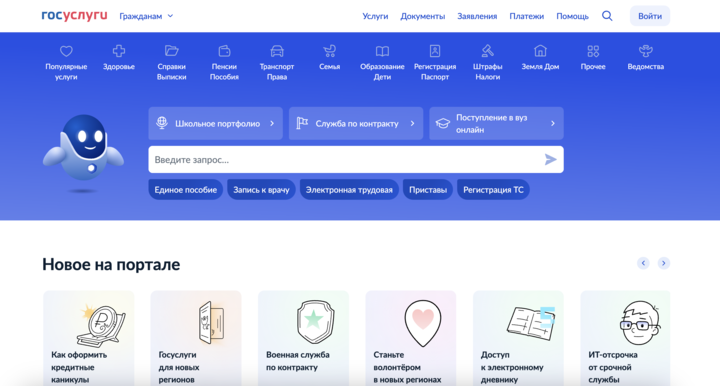Screen dimensions: 720x386
Task: Select the Регистрация ТС quick tag
Action: (x=493, y=190)
